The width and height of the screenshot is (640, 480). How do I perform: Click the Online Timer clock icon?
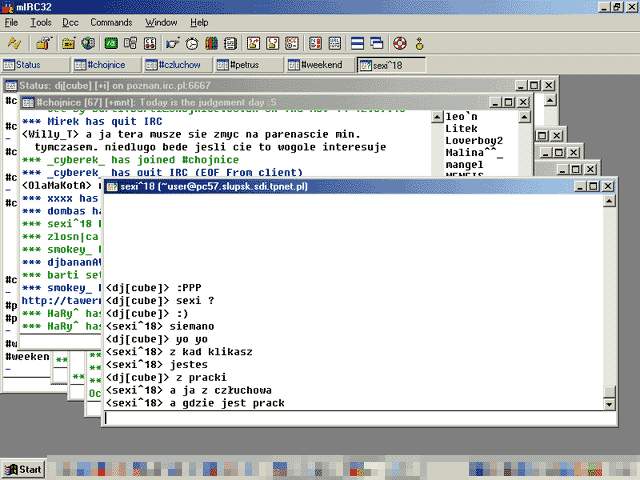pos(192,43)
